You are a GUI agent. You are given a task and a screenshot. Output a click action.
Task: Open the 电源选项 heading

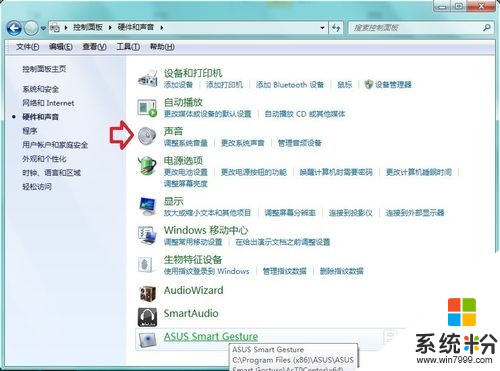coord(183,160)
